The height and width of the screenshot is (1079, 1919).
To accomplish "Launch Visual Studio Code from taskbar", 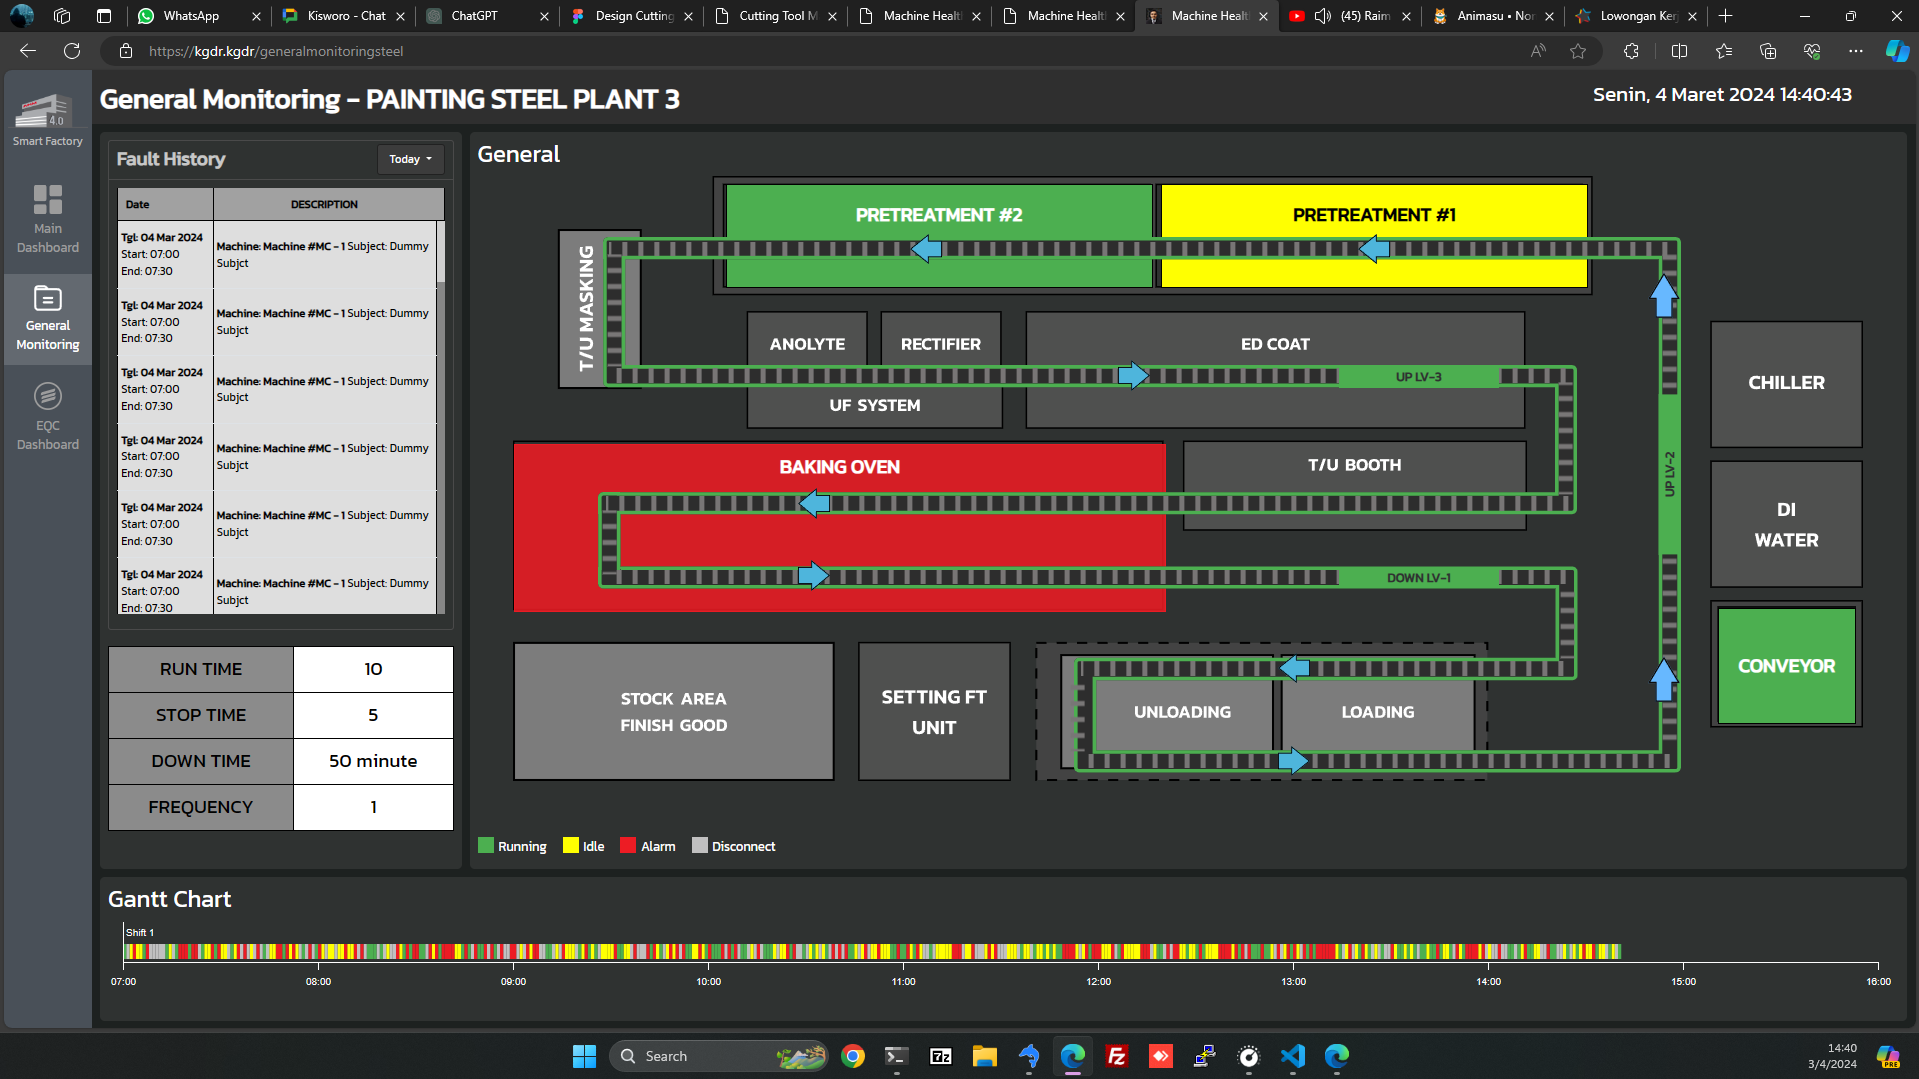I will tap(1292, 1056).
